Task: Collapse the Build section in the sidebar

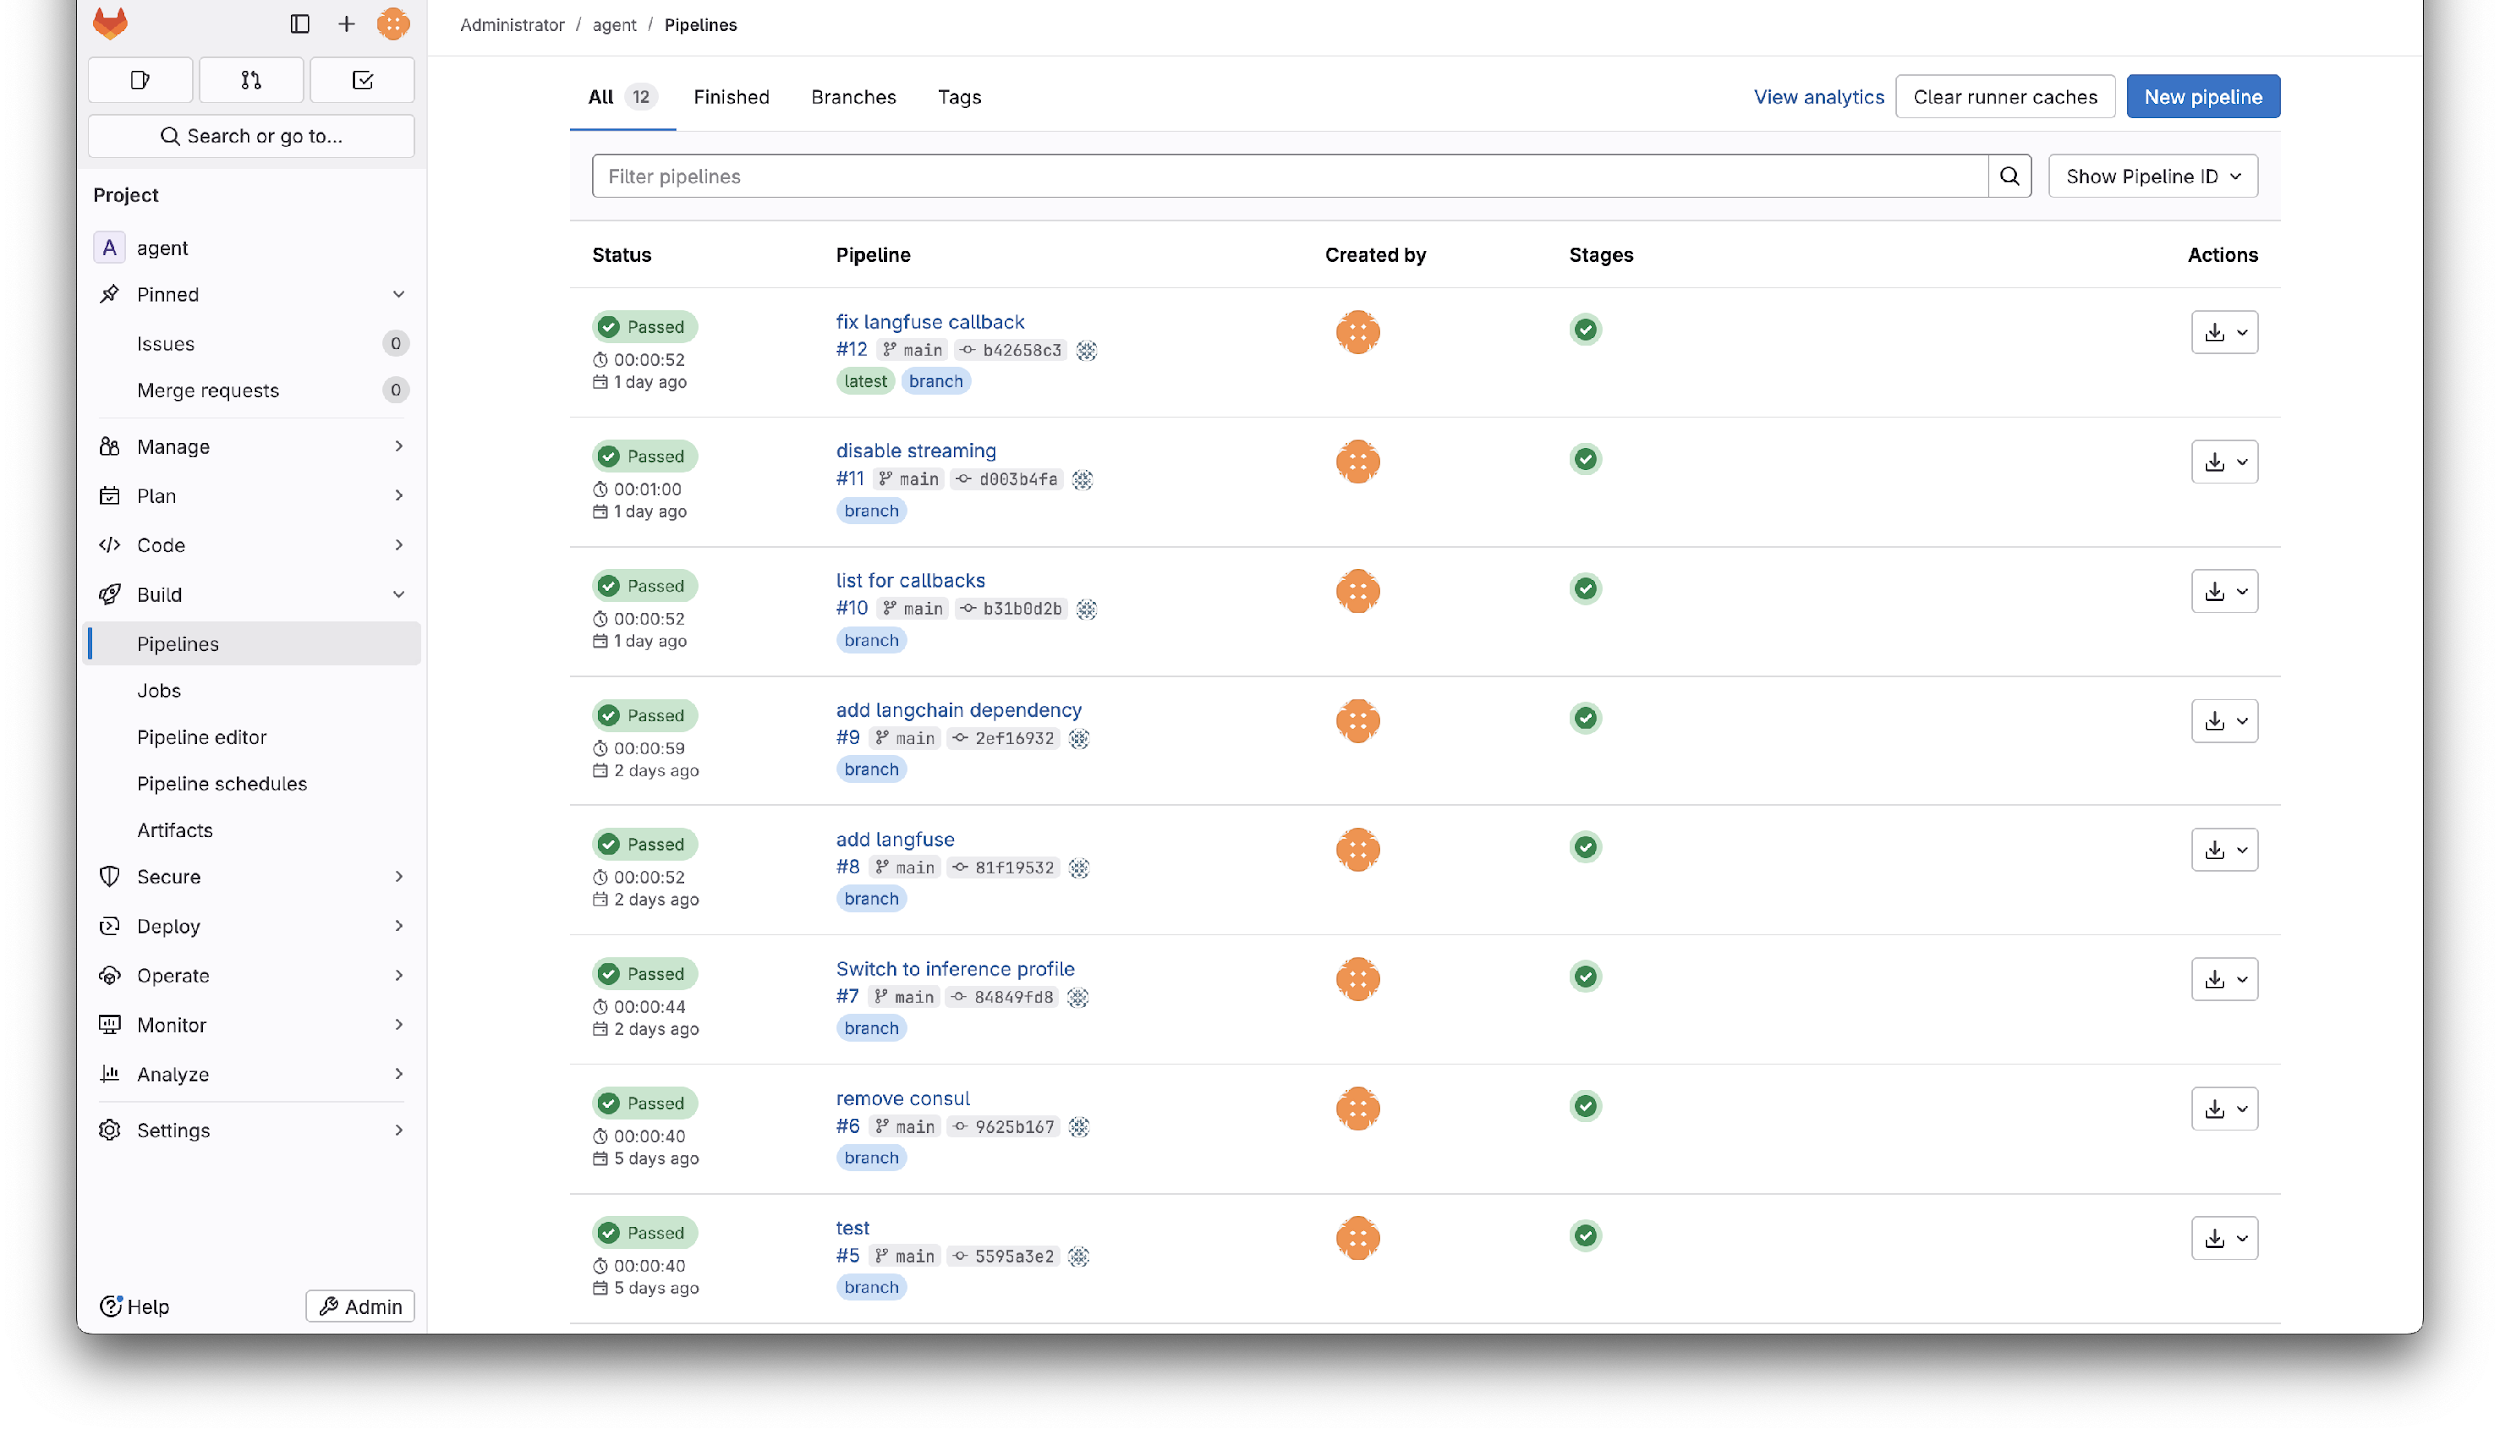Action: [x=399, y=594]
